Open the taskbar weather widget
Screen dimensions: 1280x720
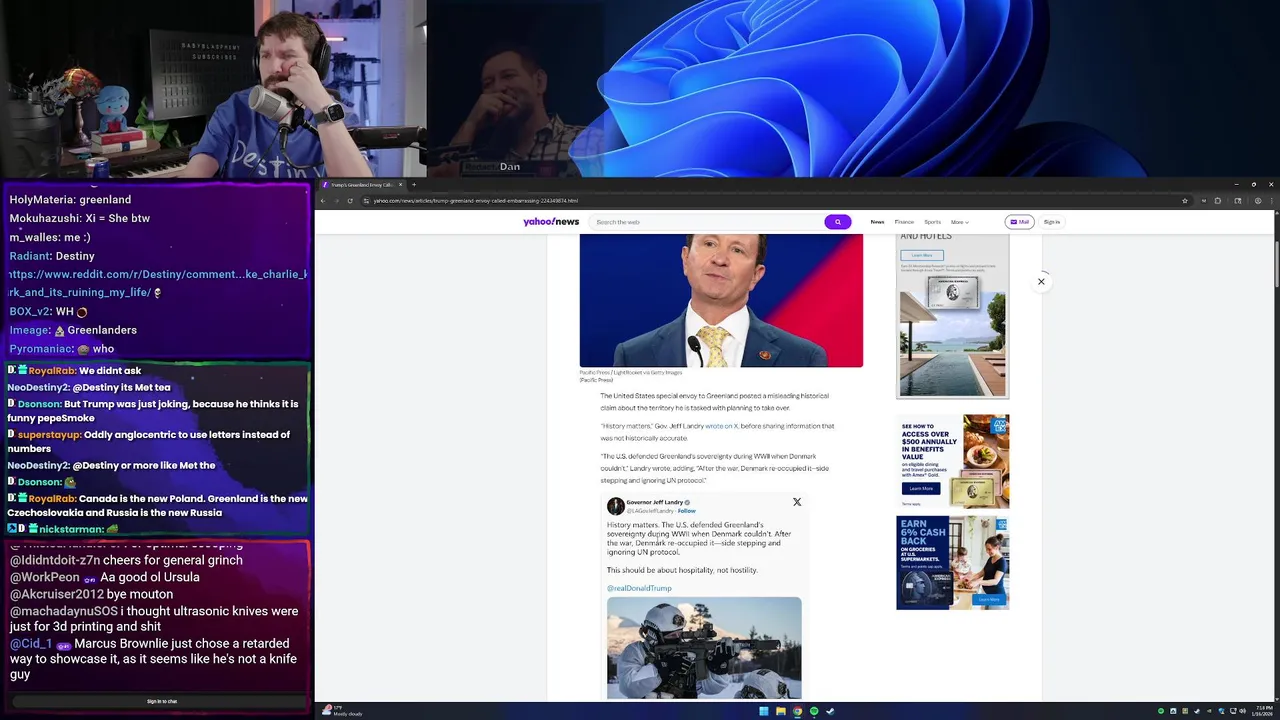pos(342,711)
